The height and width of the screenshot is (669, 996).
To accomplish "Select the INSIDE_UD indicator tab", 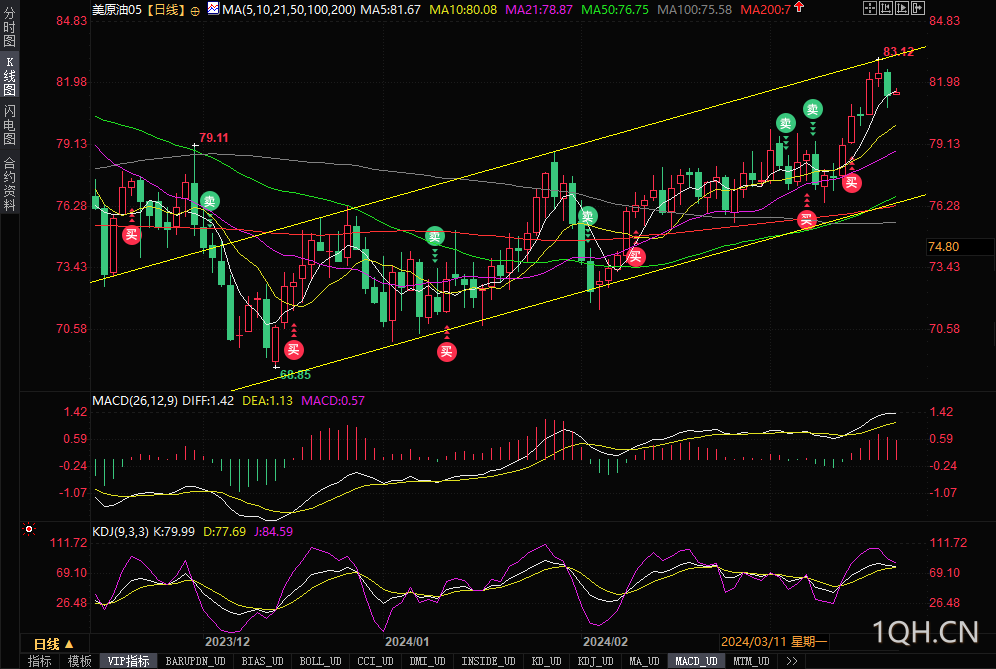I will (x=488, y=661).
